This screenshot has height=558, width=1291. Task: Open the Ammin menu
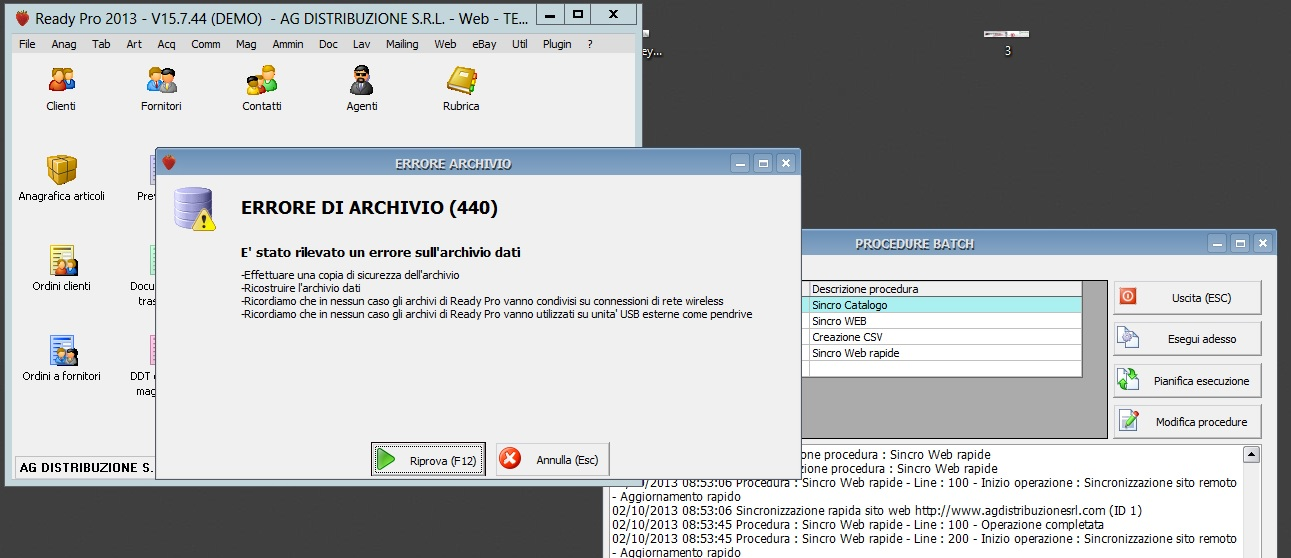click(288, 44)
